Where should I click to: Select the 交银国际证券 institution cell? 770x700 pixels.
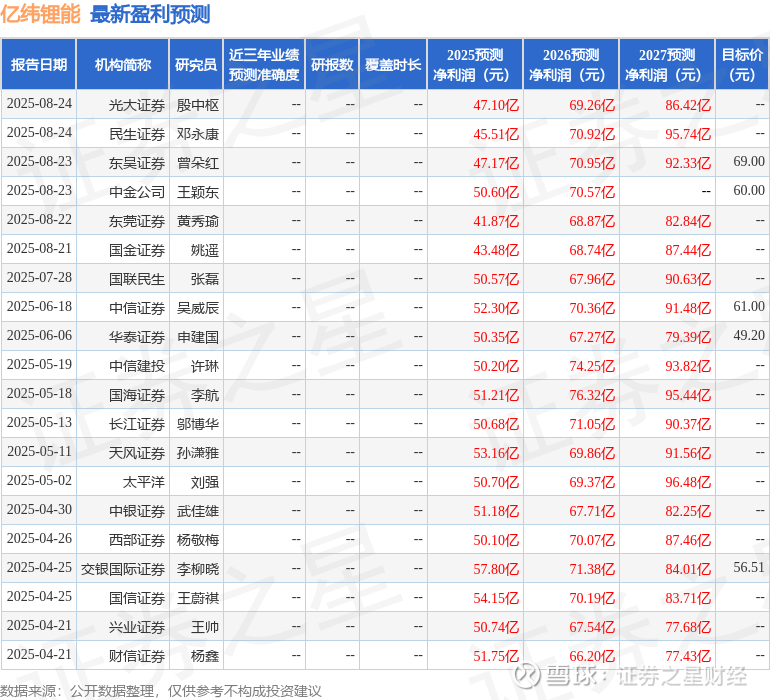click(x=123, y=569)
